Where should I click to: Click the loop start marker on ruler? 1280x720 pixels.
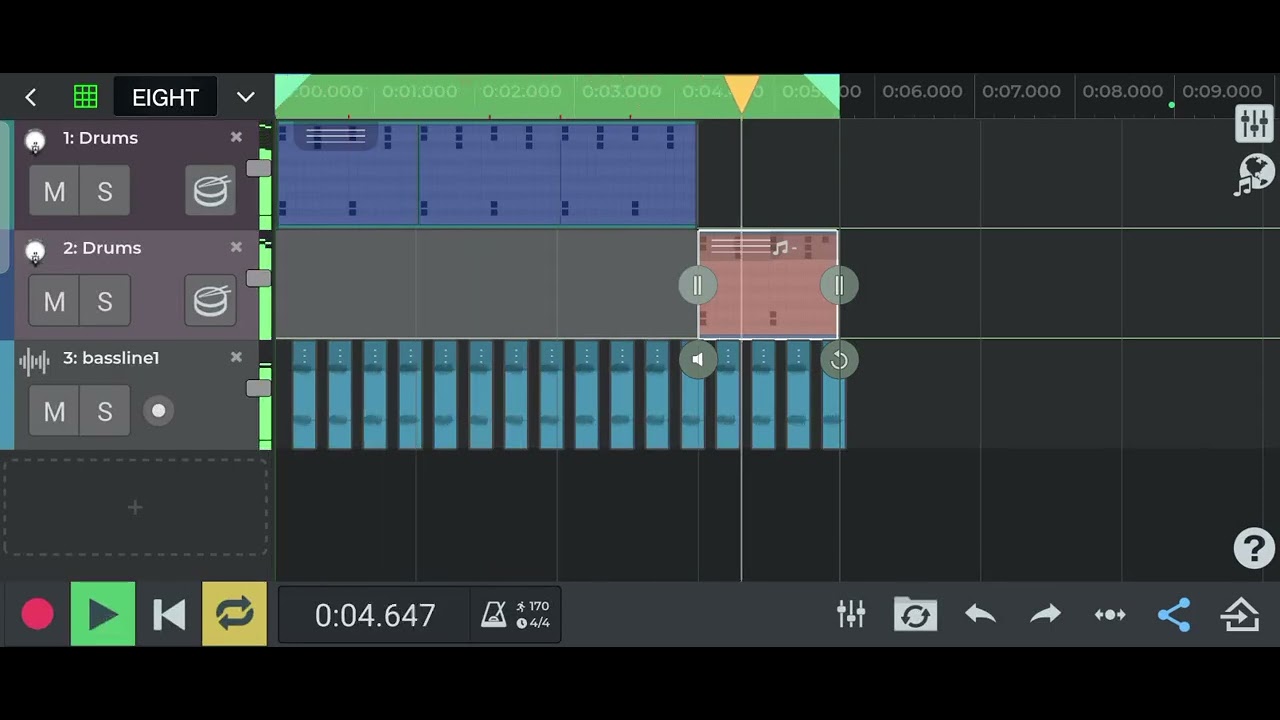click(291, 90)
